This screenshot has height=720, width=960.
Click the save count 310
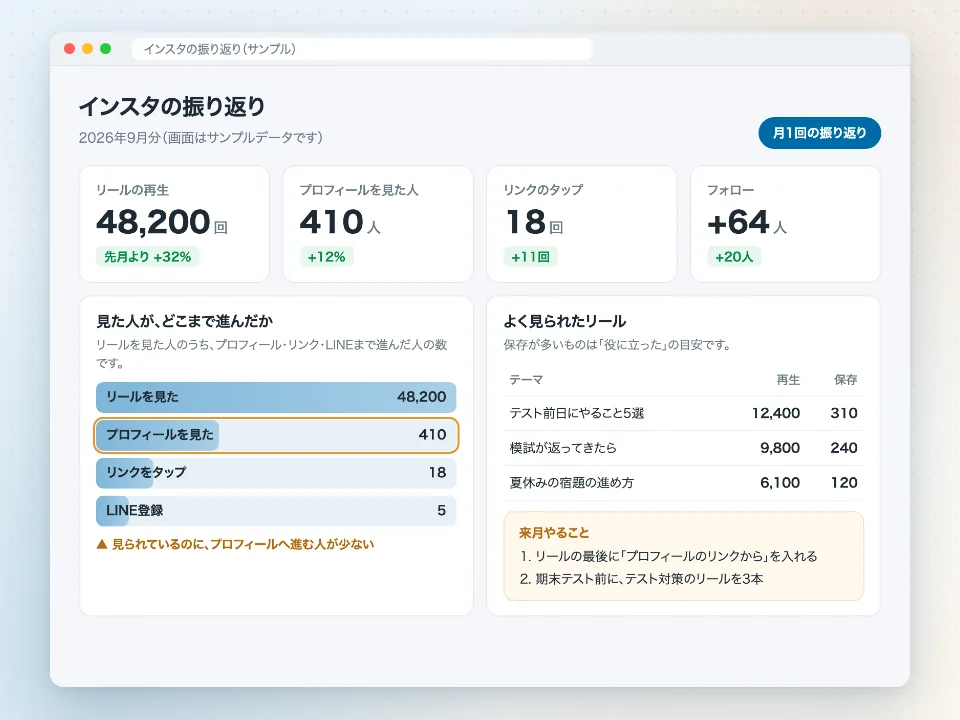pyautogui.click(x=844, y=413)
